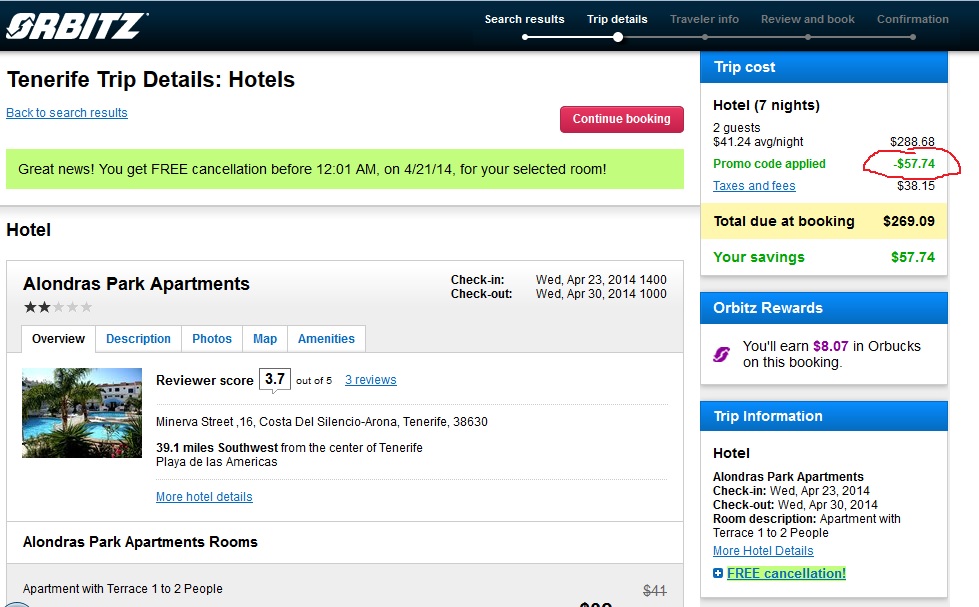Click the Orbitz logo
The image size is (979, 607).
77,26
